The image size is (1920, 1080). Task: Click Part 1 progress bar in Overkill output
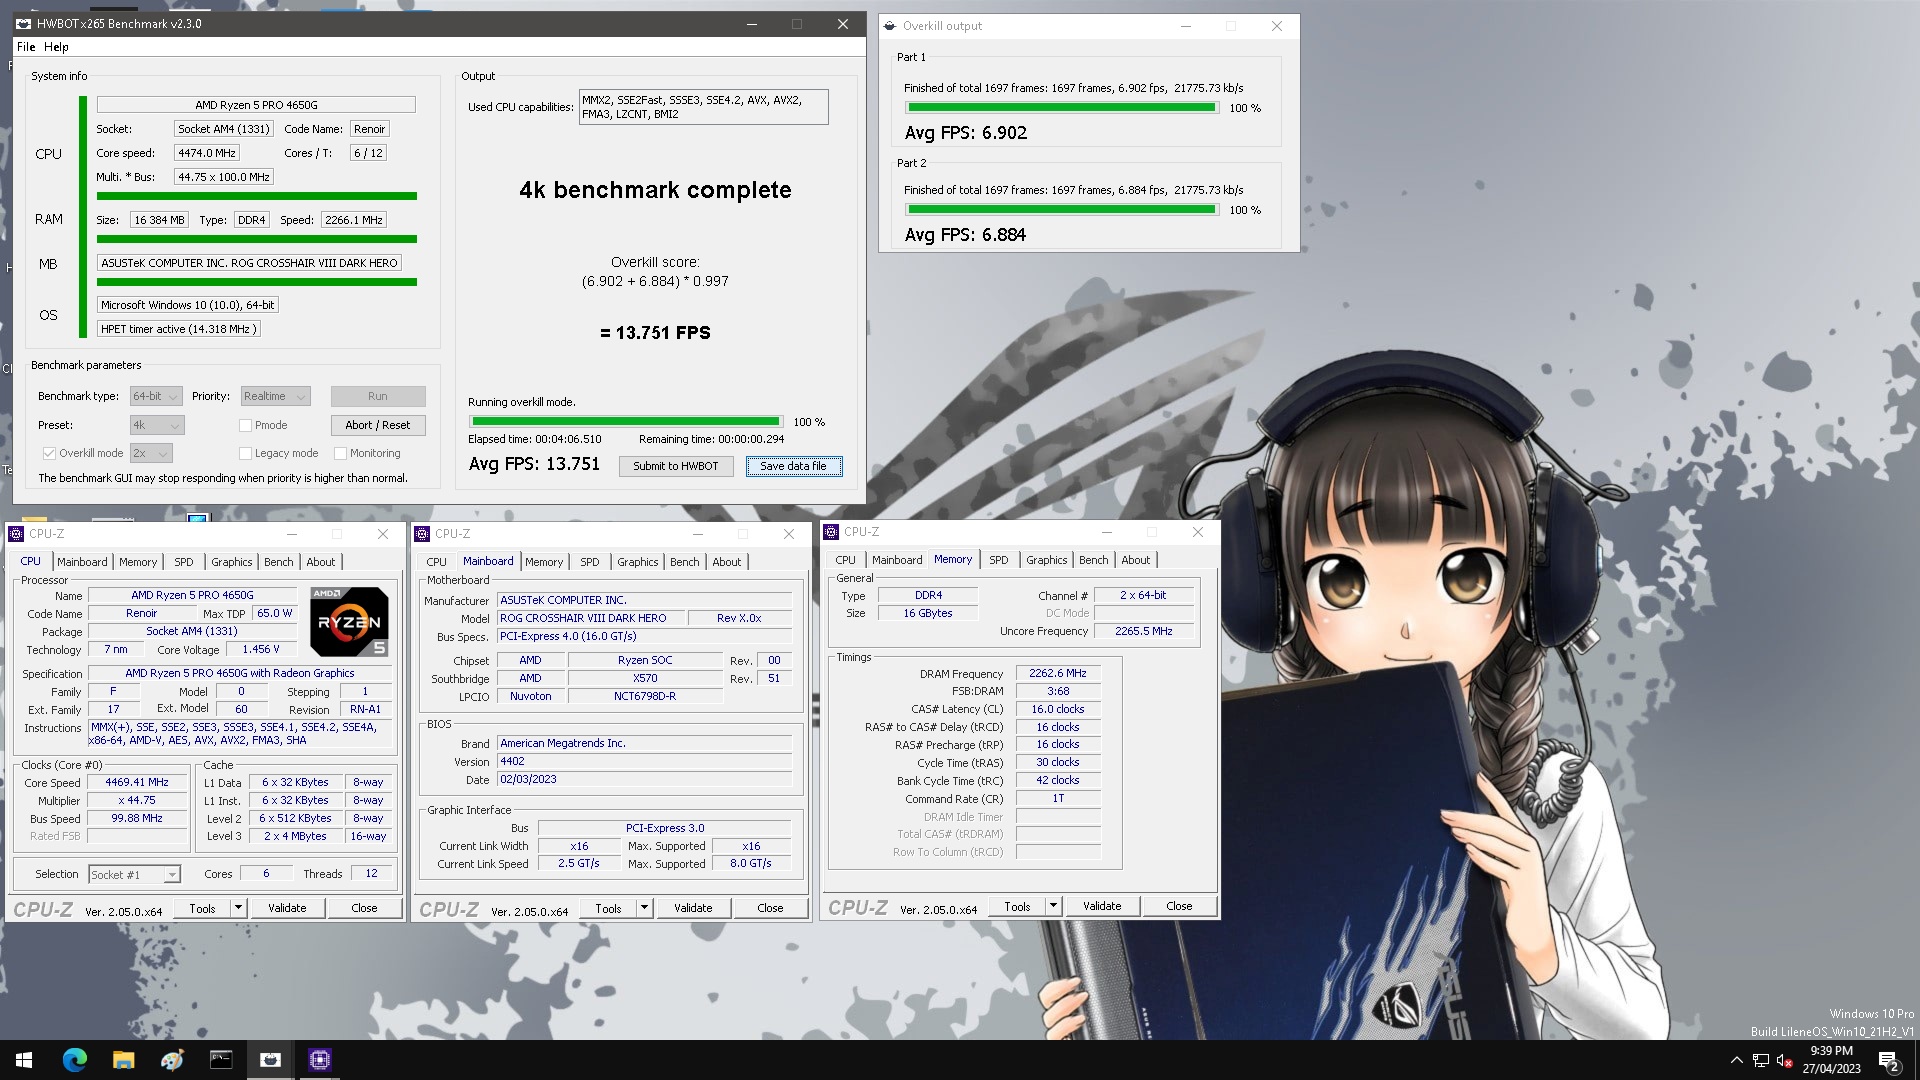tap(1062, 107)
